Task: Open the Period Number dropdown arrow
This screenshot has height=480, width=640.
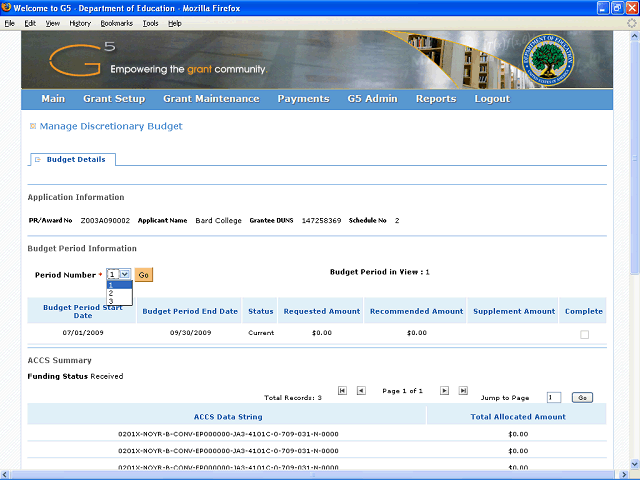Action: tap(126, 274)
